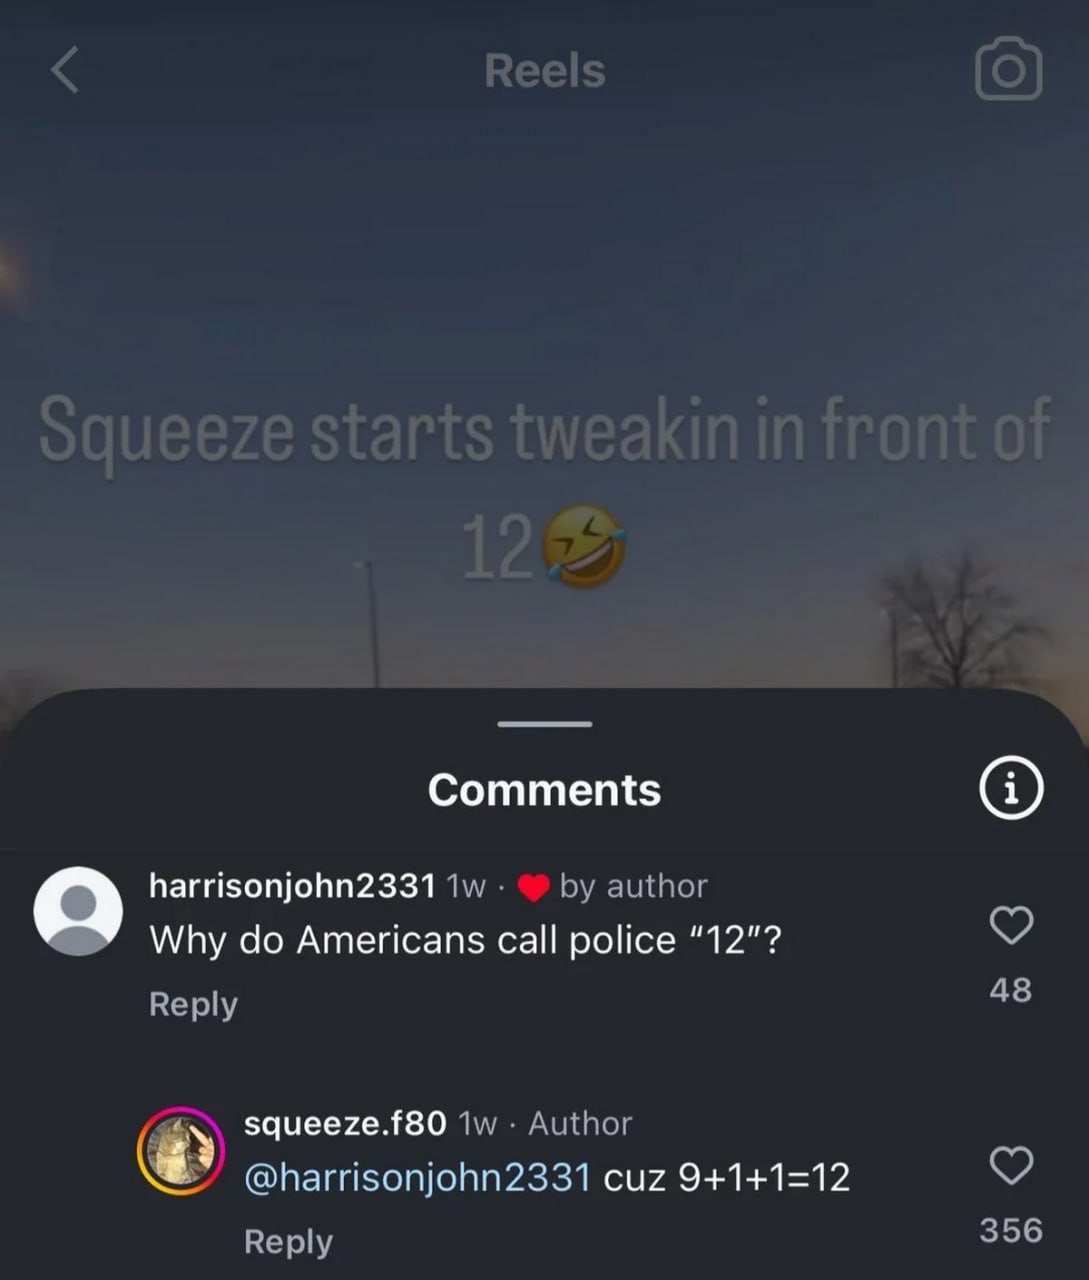Viewport: 1089px width, 1280px height.
Task: Reply to squeeze.f80's comment
Action: [288, 1241]
